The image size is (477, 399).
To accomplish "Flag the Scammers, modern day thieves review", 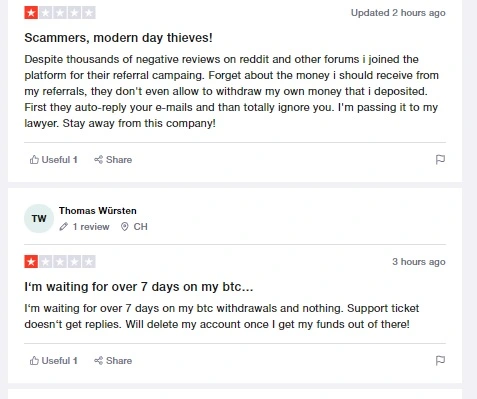I will (x=440, y=160).
